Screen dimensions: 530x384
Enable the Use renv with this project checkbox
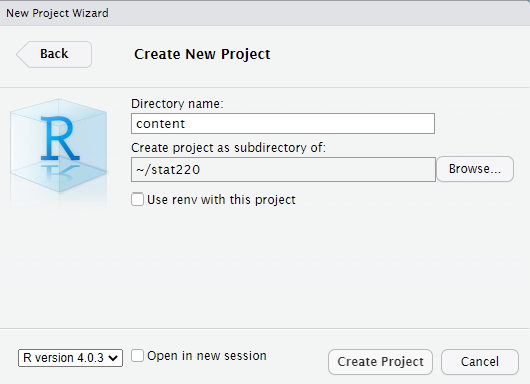click(x=138, y=199)
